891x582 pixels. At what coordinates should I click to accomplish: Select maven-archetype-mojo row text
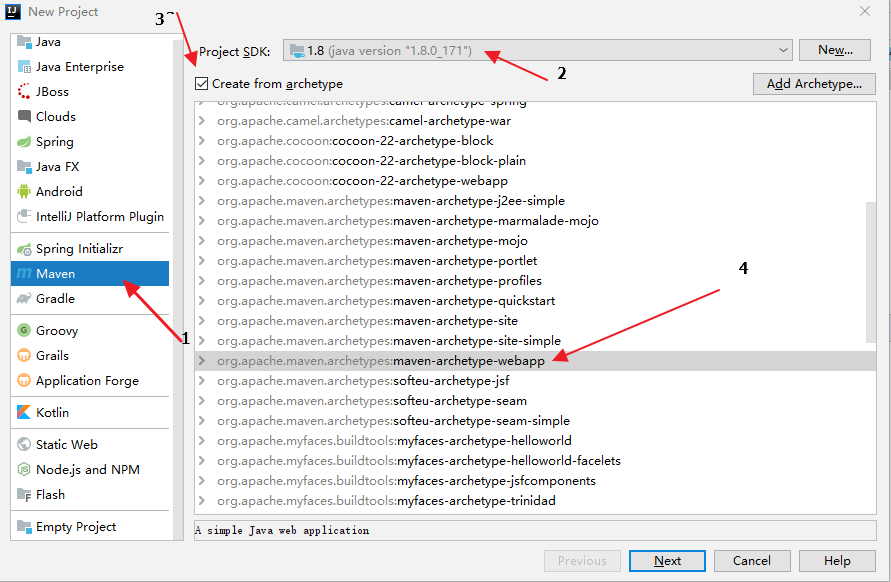pyautogui.click(x=372, y=240)
